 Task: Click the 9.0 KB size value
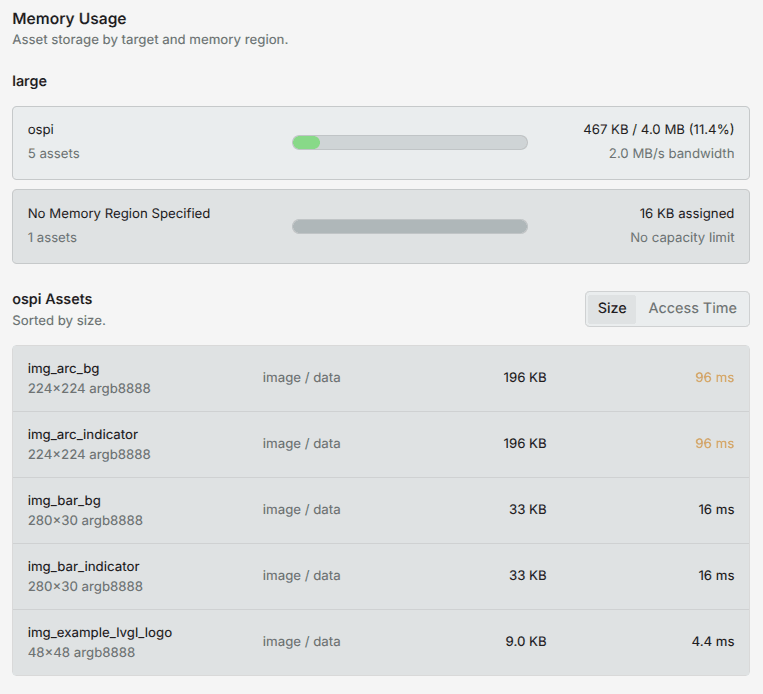526,642
